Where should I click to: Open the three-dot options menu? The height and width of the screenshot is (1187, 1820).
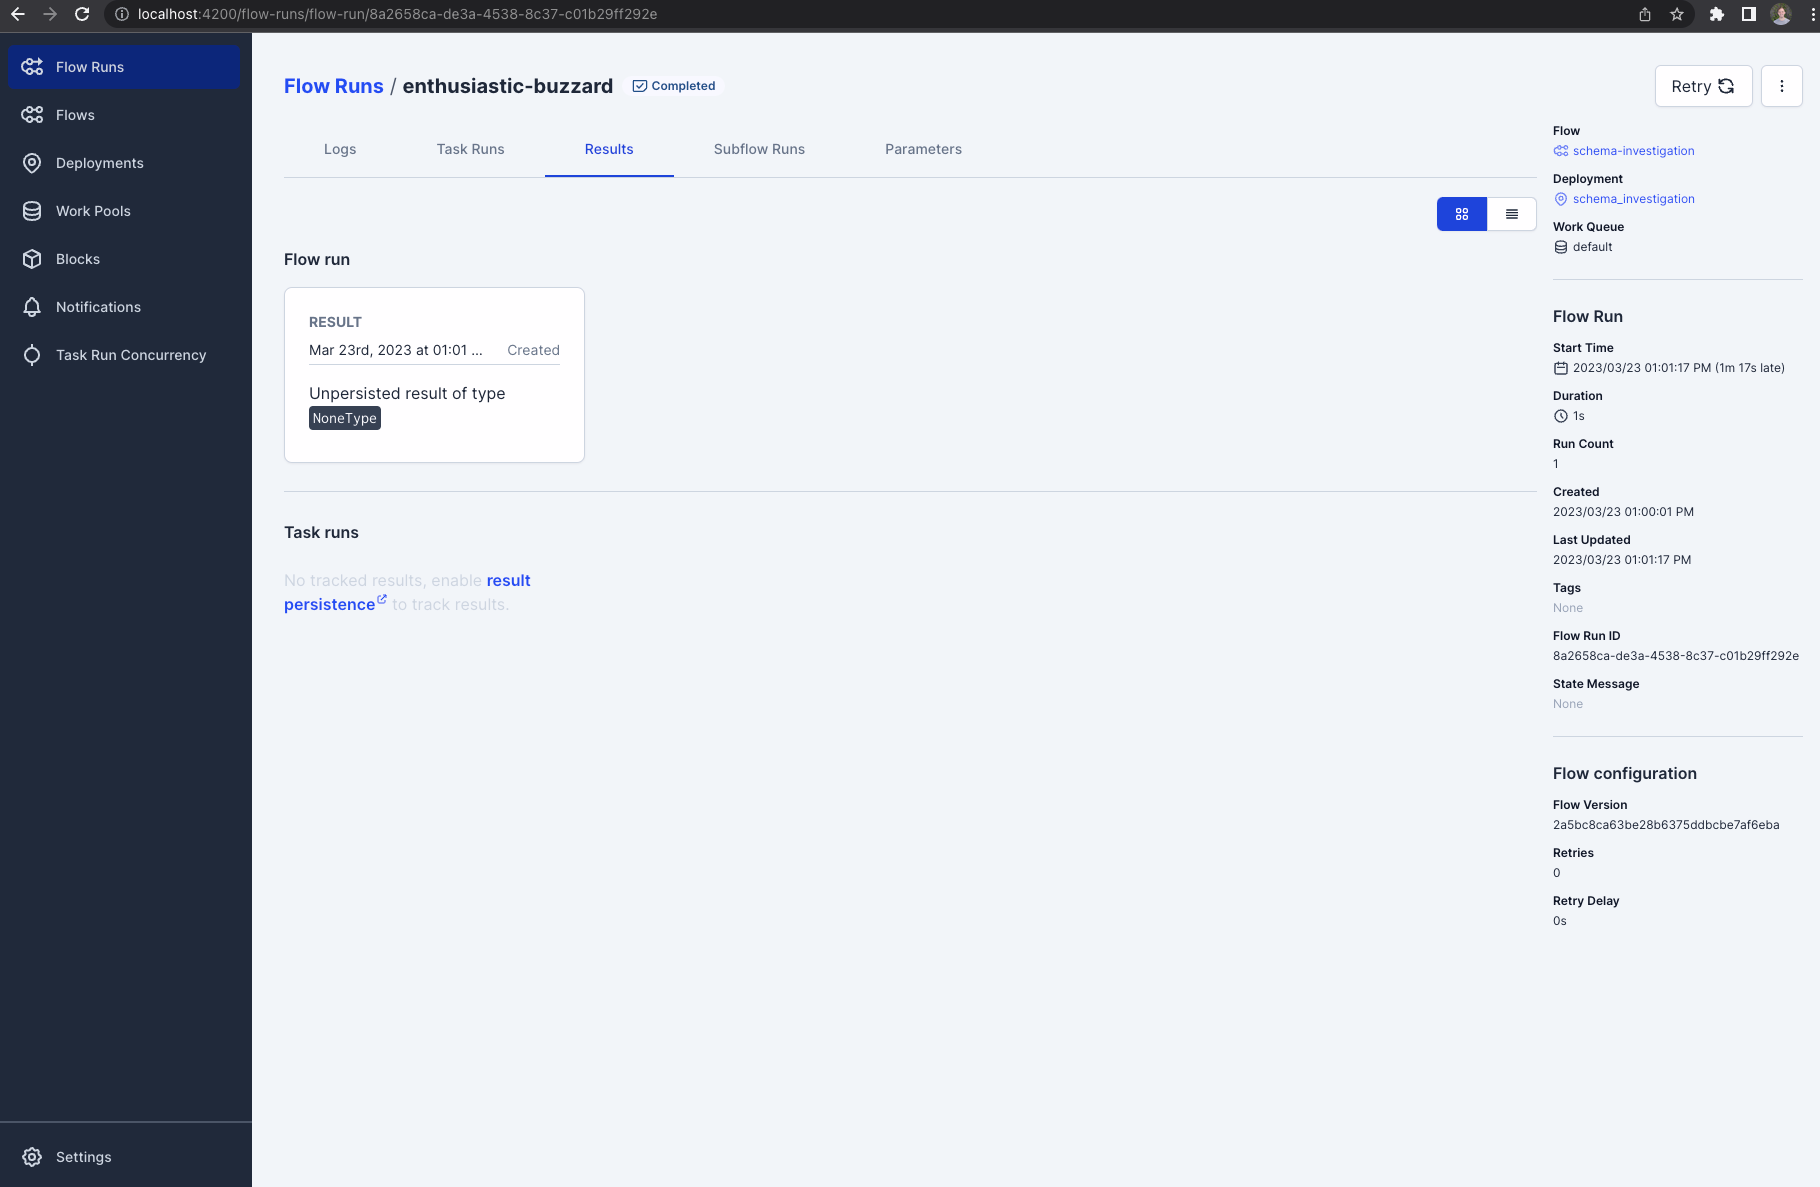[1782, 86]
